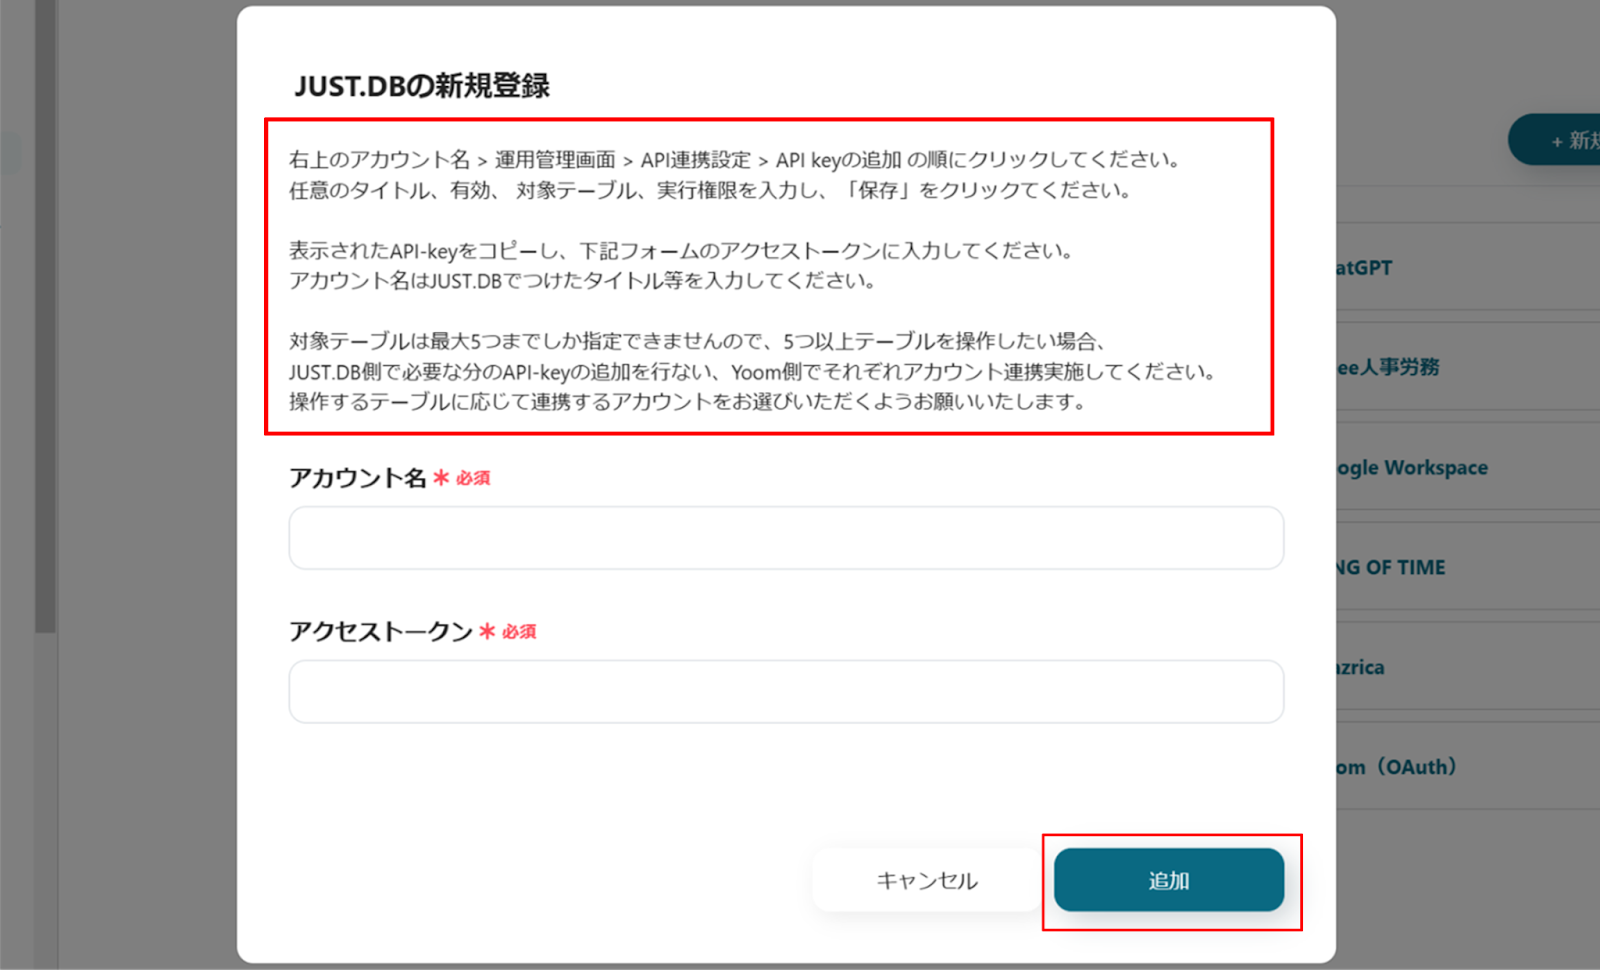The width and height of the screenshot is (1600, 970).
Task: Click the instruction line starting 右上のアカウント名
Action: (737, 160)
